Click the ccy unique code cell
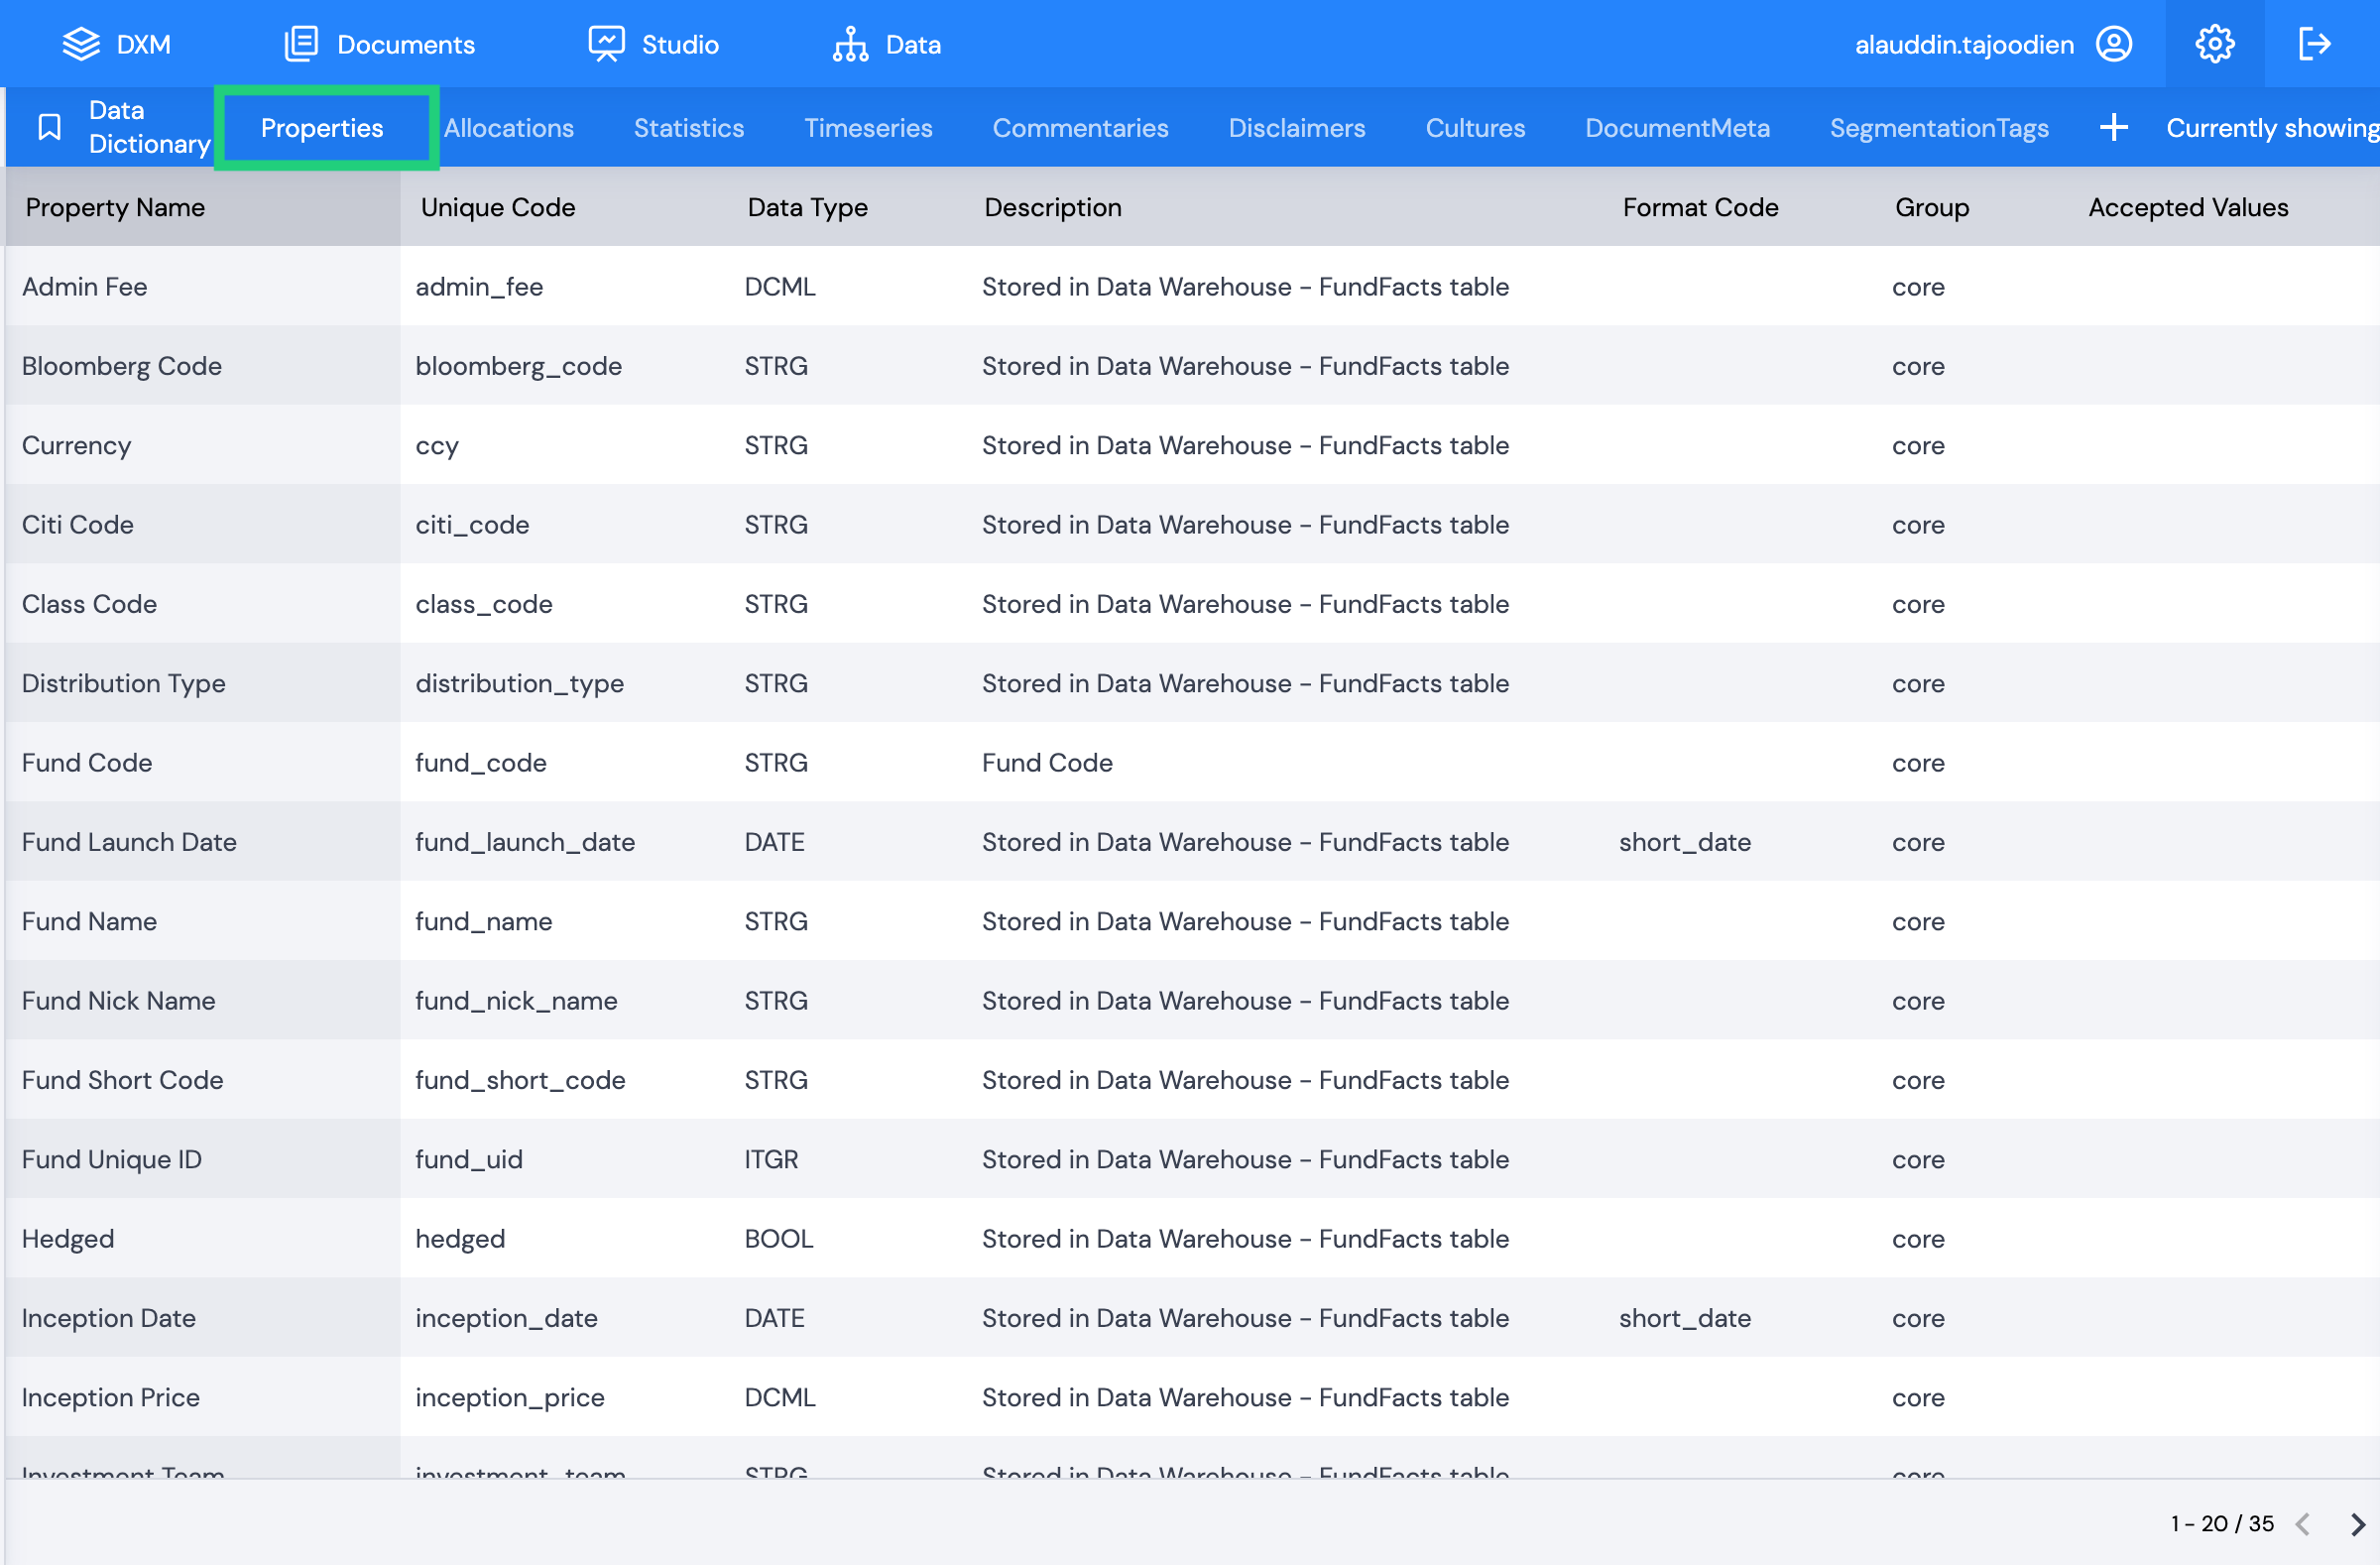This screenshot has height=1565, width=2380. click(437, 446)
